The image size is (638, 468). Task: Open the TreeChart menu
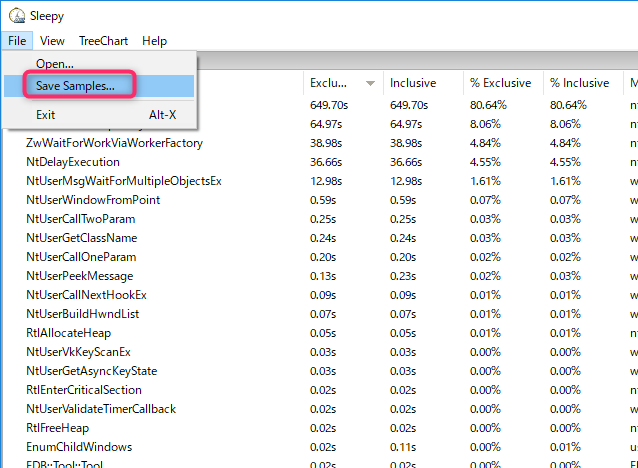(103, 41)
